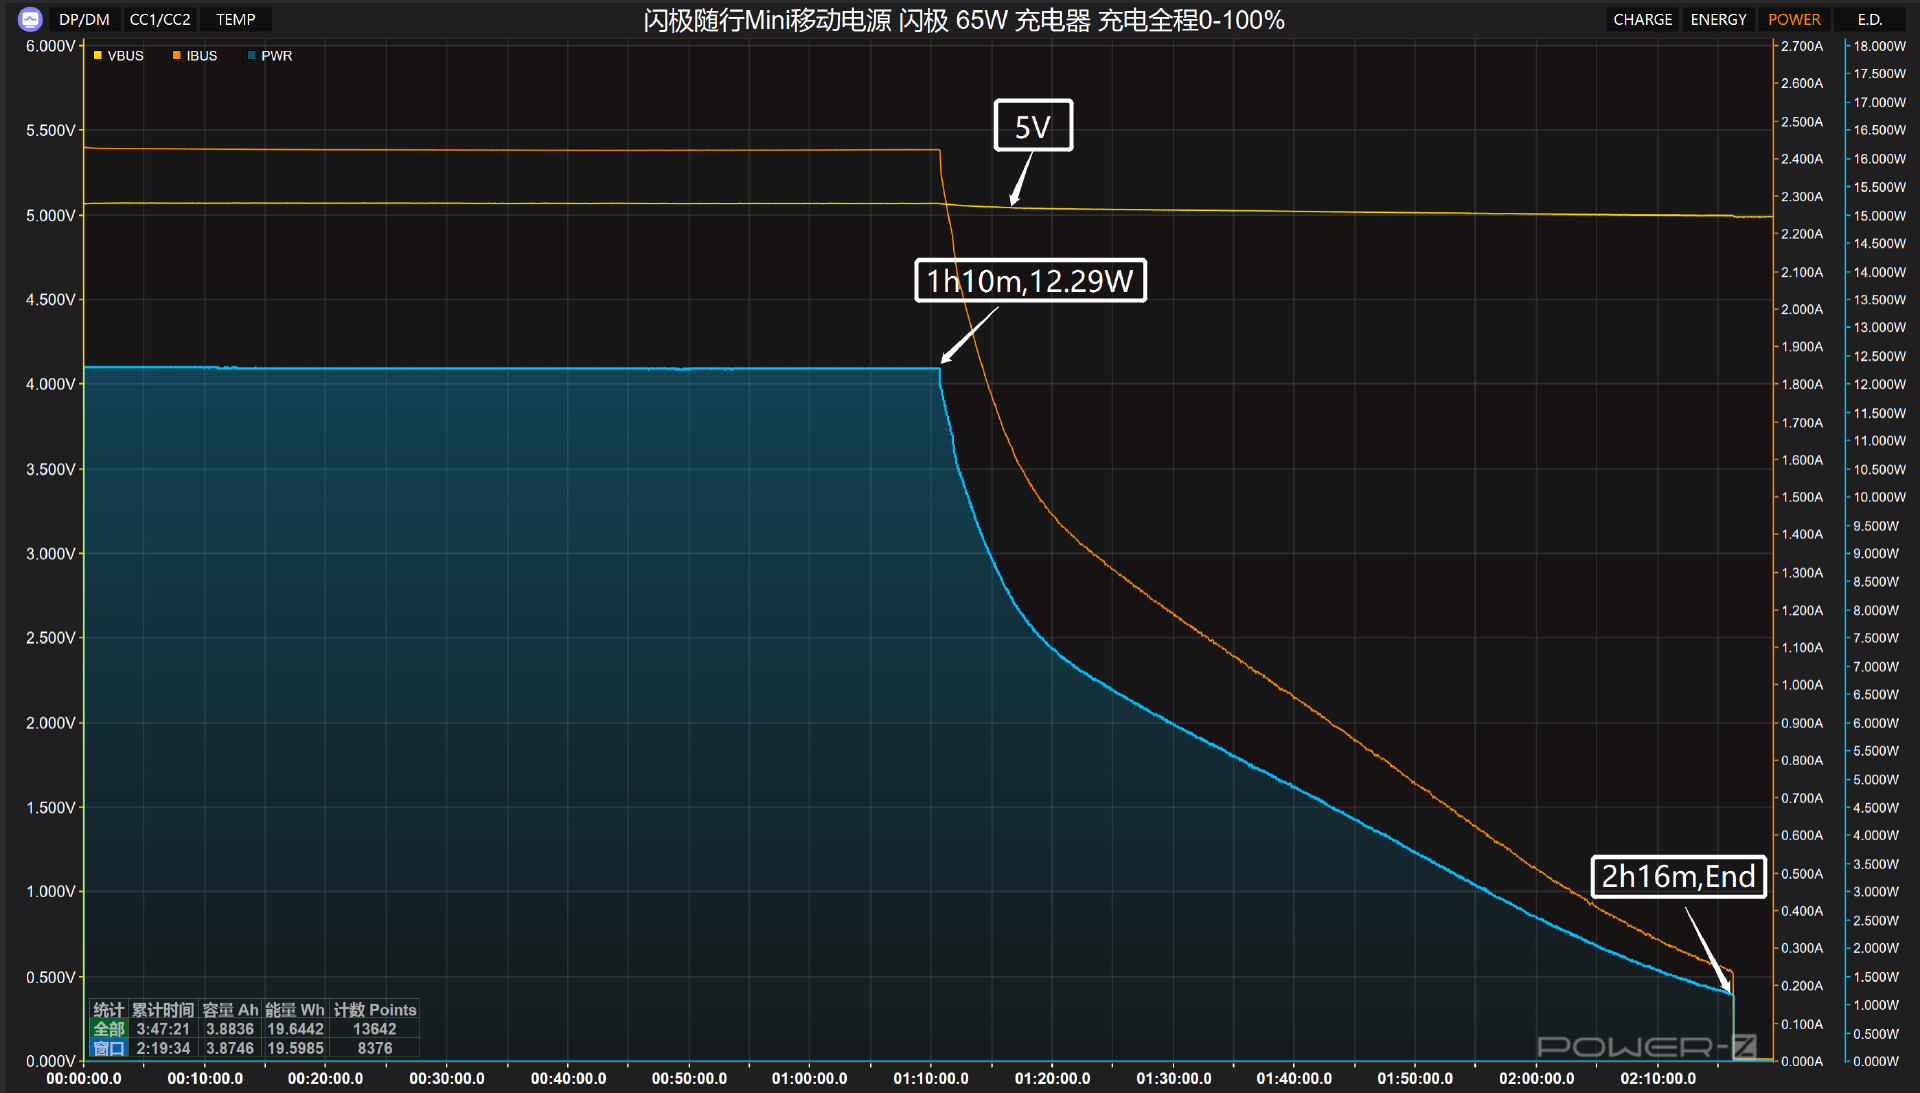Toggle the VBUS legend series
Viewport: 1920px width, 1093px height.
point(119,56)
